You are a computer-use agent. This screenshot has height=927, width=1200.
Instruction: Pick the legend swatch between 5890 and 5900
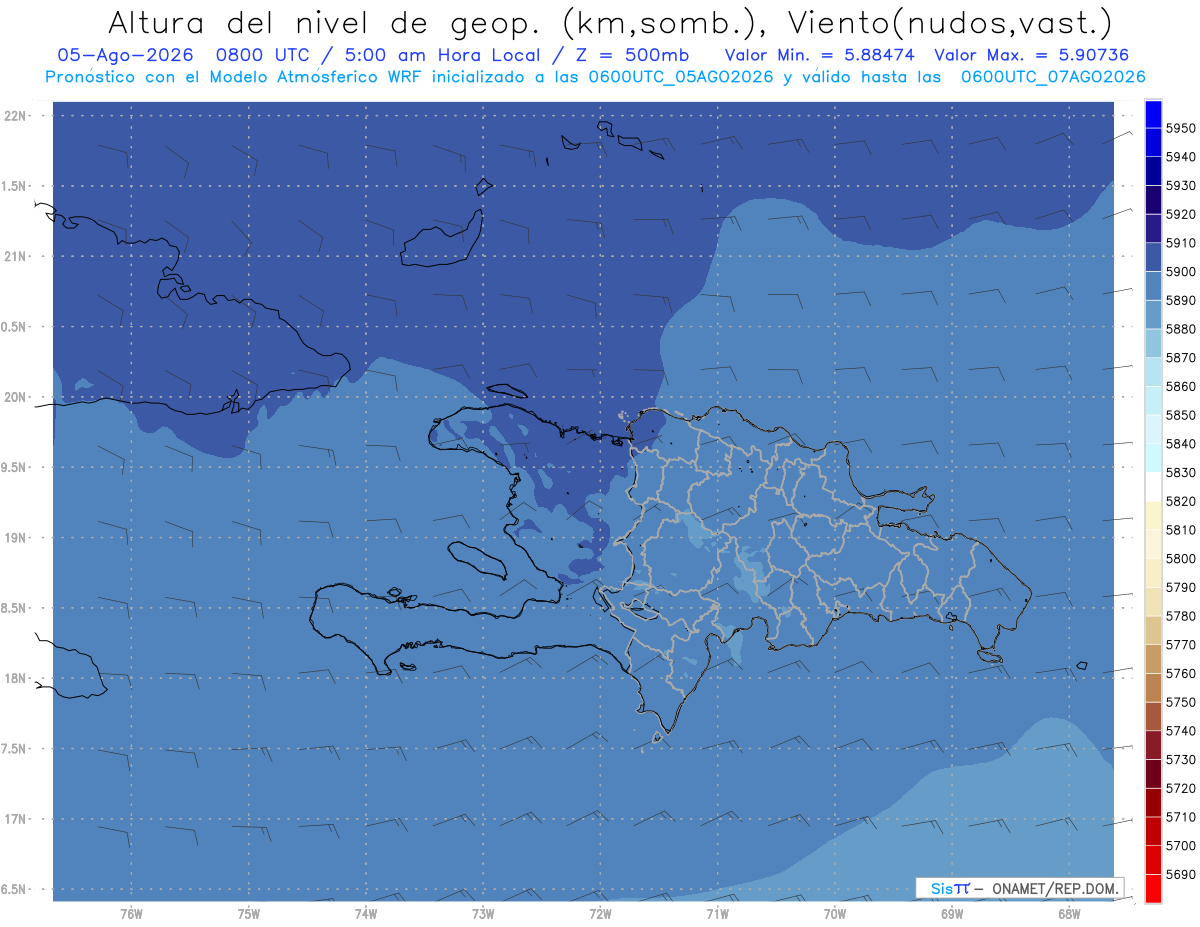1153,286
